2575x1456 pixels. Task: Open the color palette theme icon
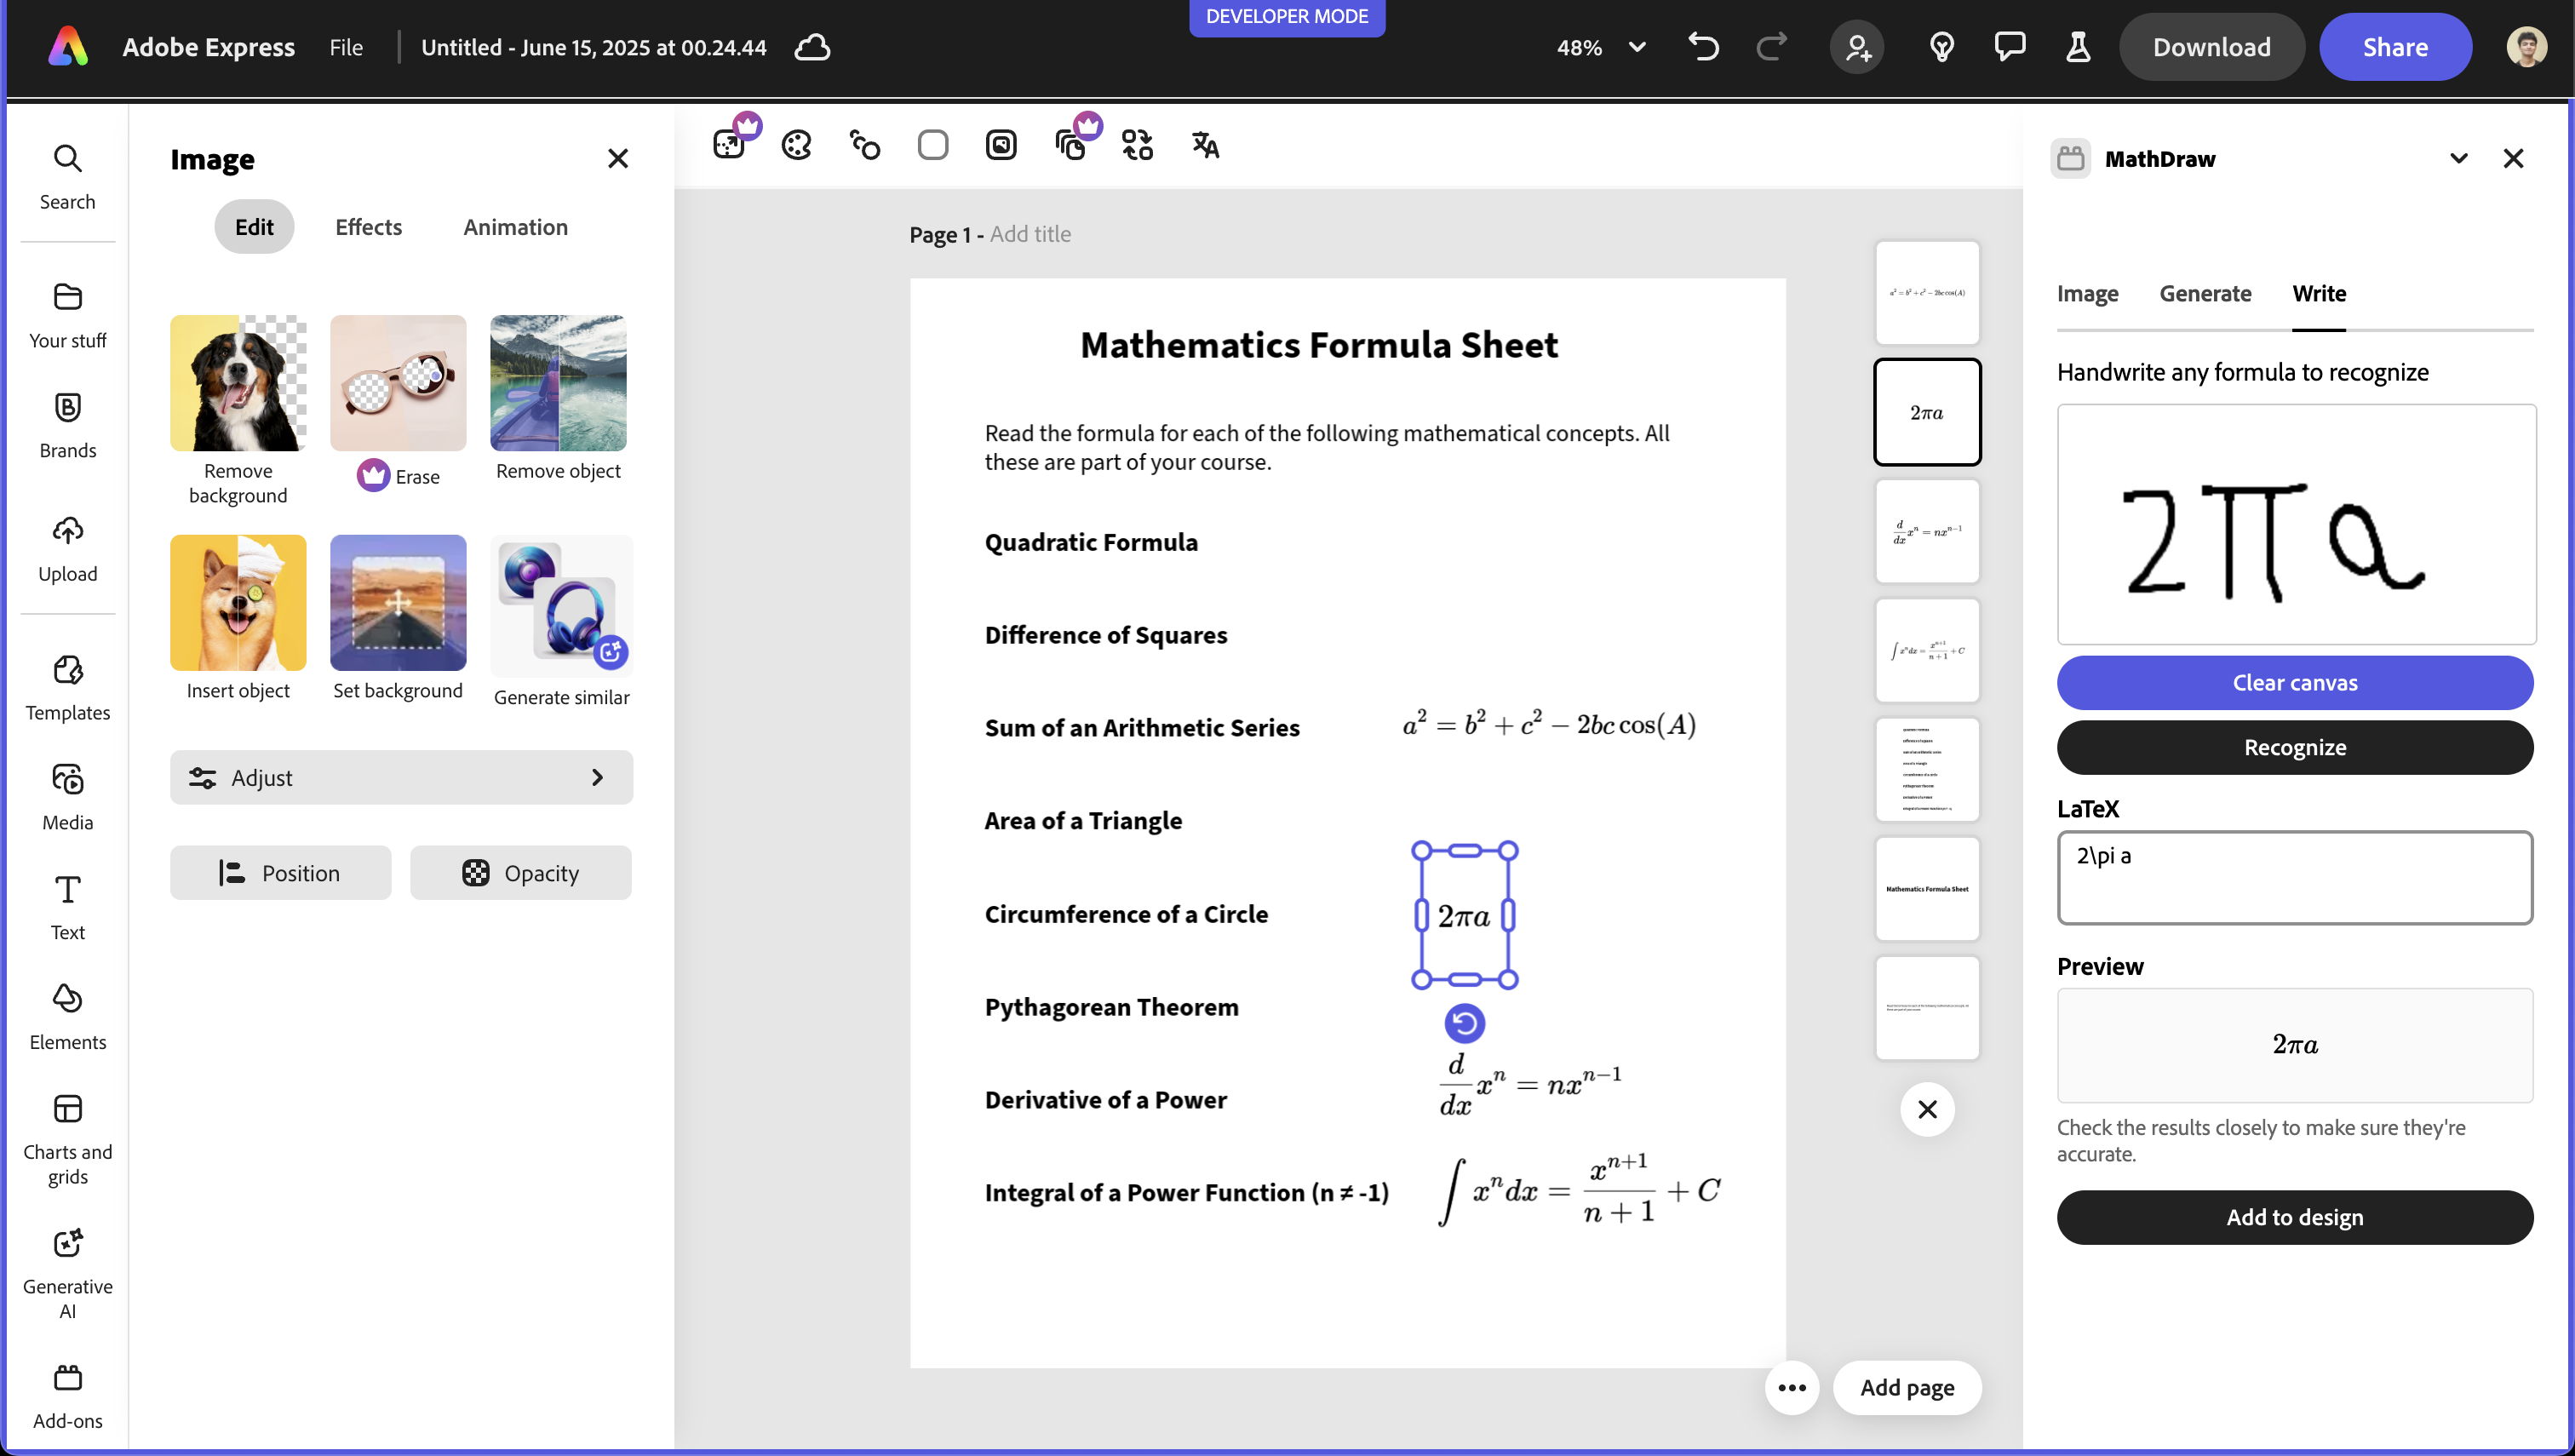[796, 145]
